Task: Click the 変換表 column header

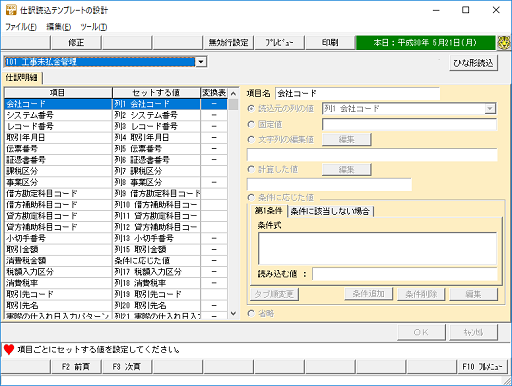Action: click(214, 93)
